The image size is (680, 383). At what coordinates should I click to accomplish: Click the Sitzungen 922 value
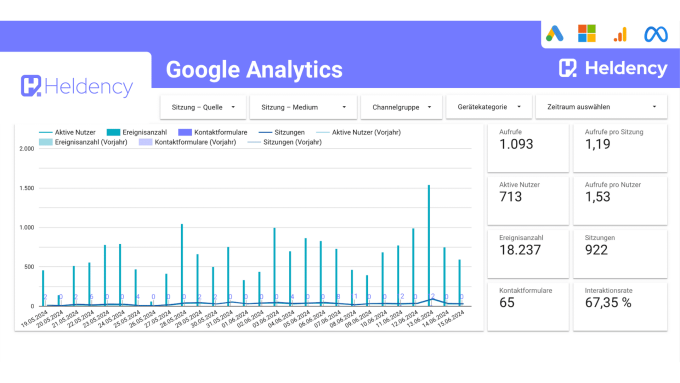coord(596,250)
